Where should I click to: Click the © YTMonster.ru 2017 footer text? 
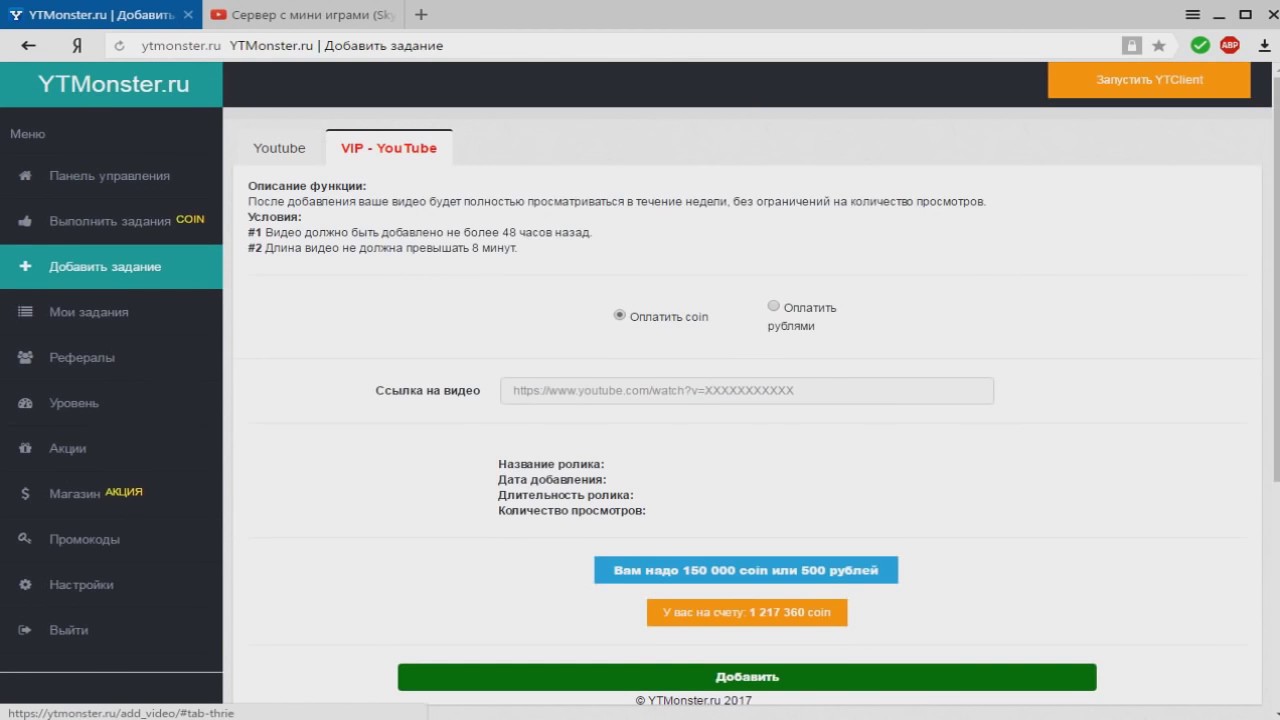point(693,701)
